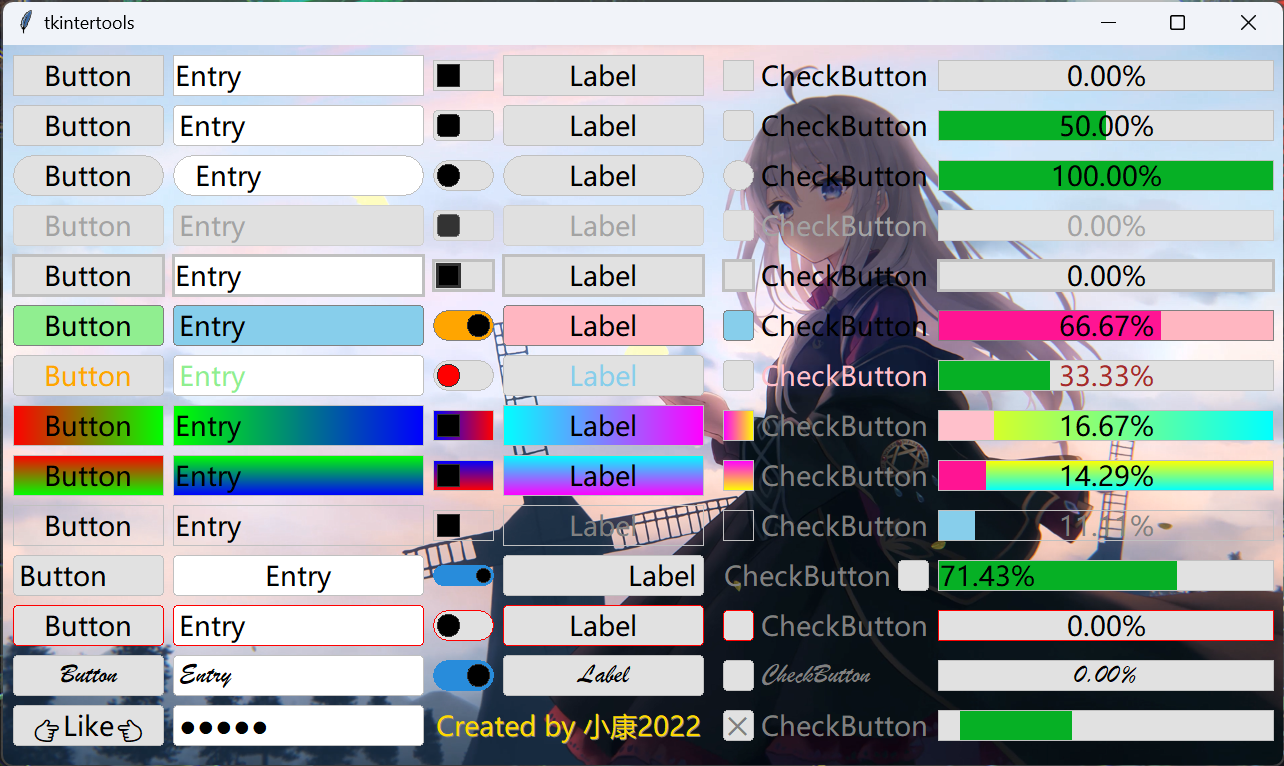Viewport: 1284px width, 766px height.
Task: Click the script-font Button
Action: click(x=88, y=676)
